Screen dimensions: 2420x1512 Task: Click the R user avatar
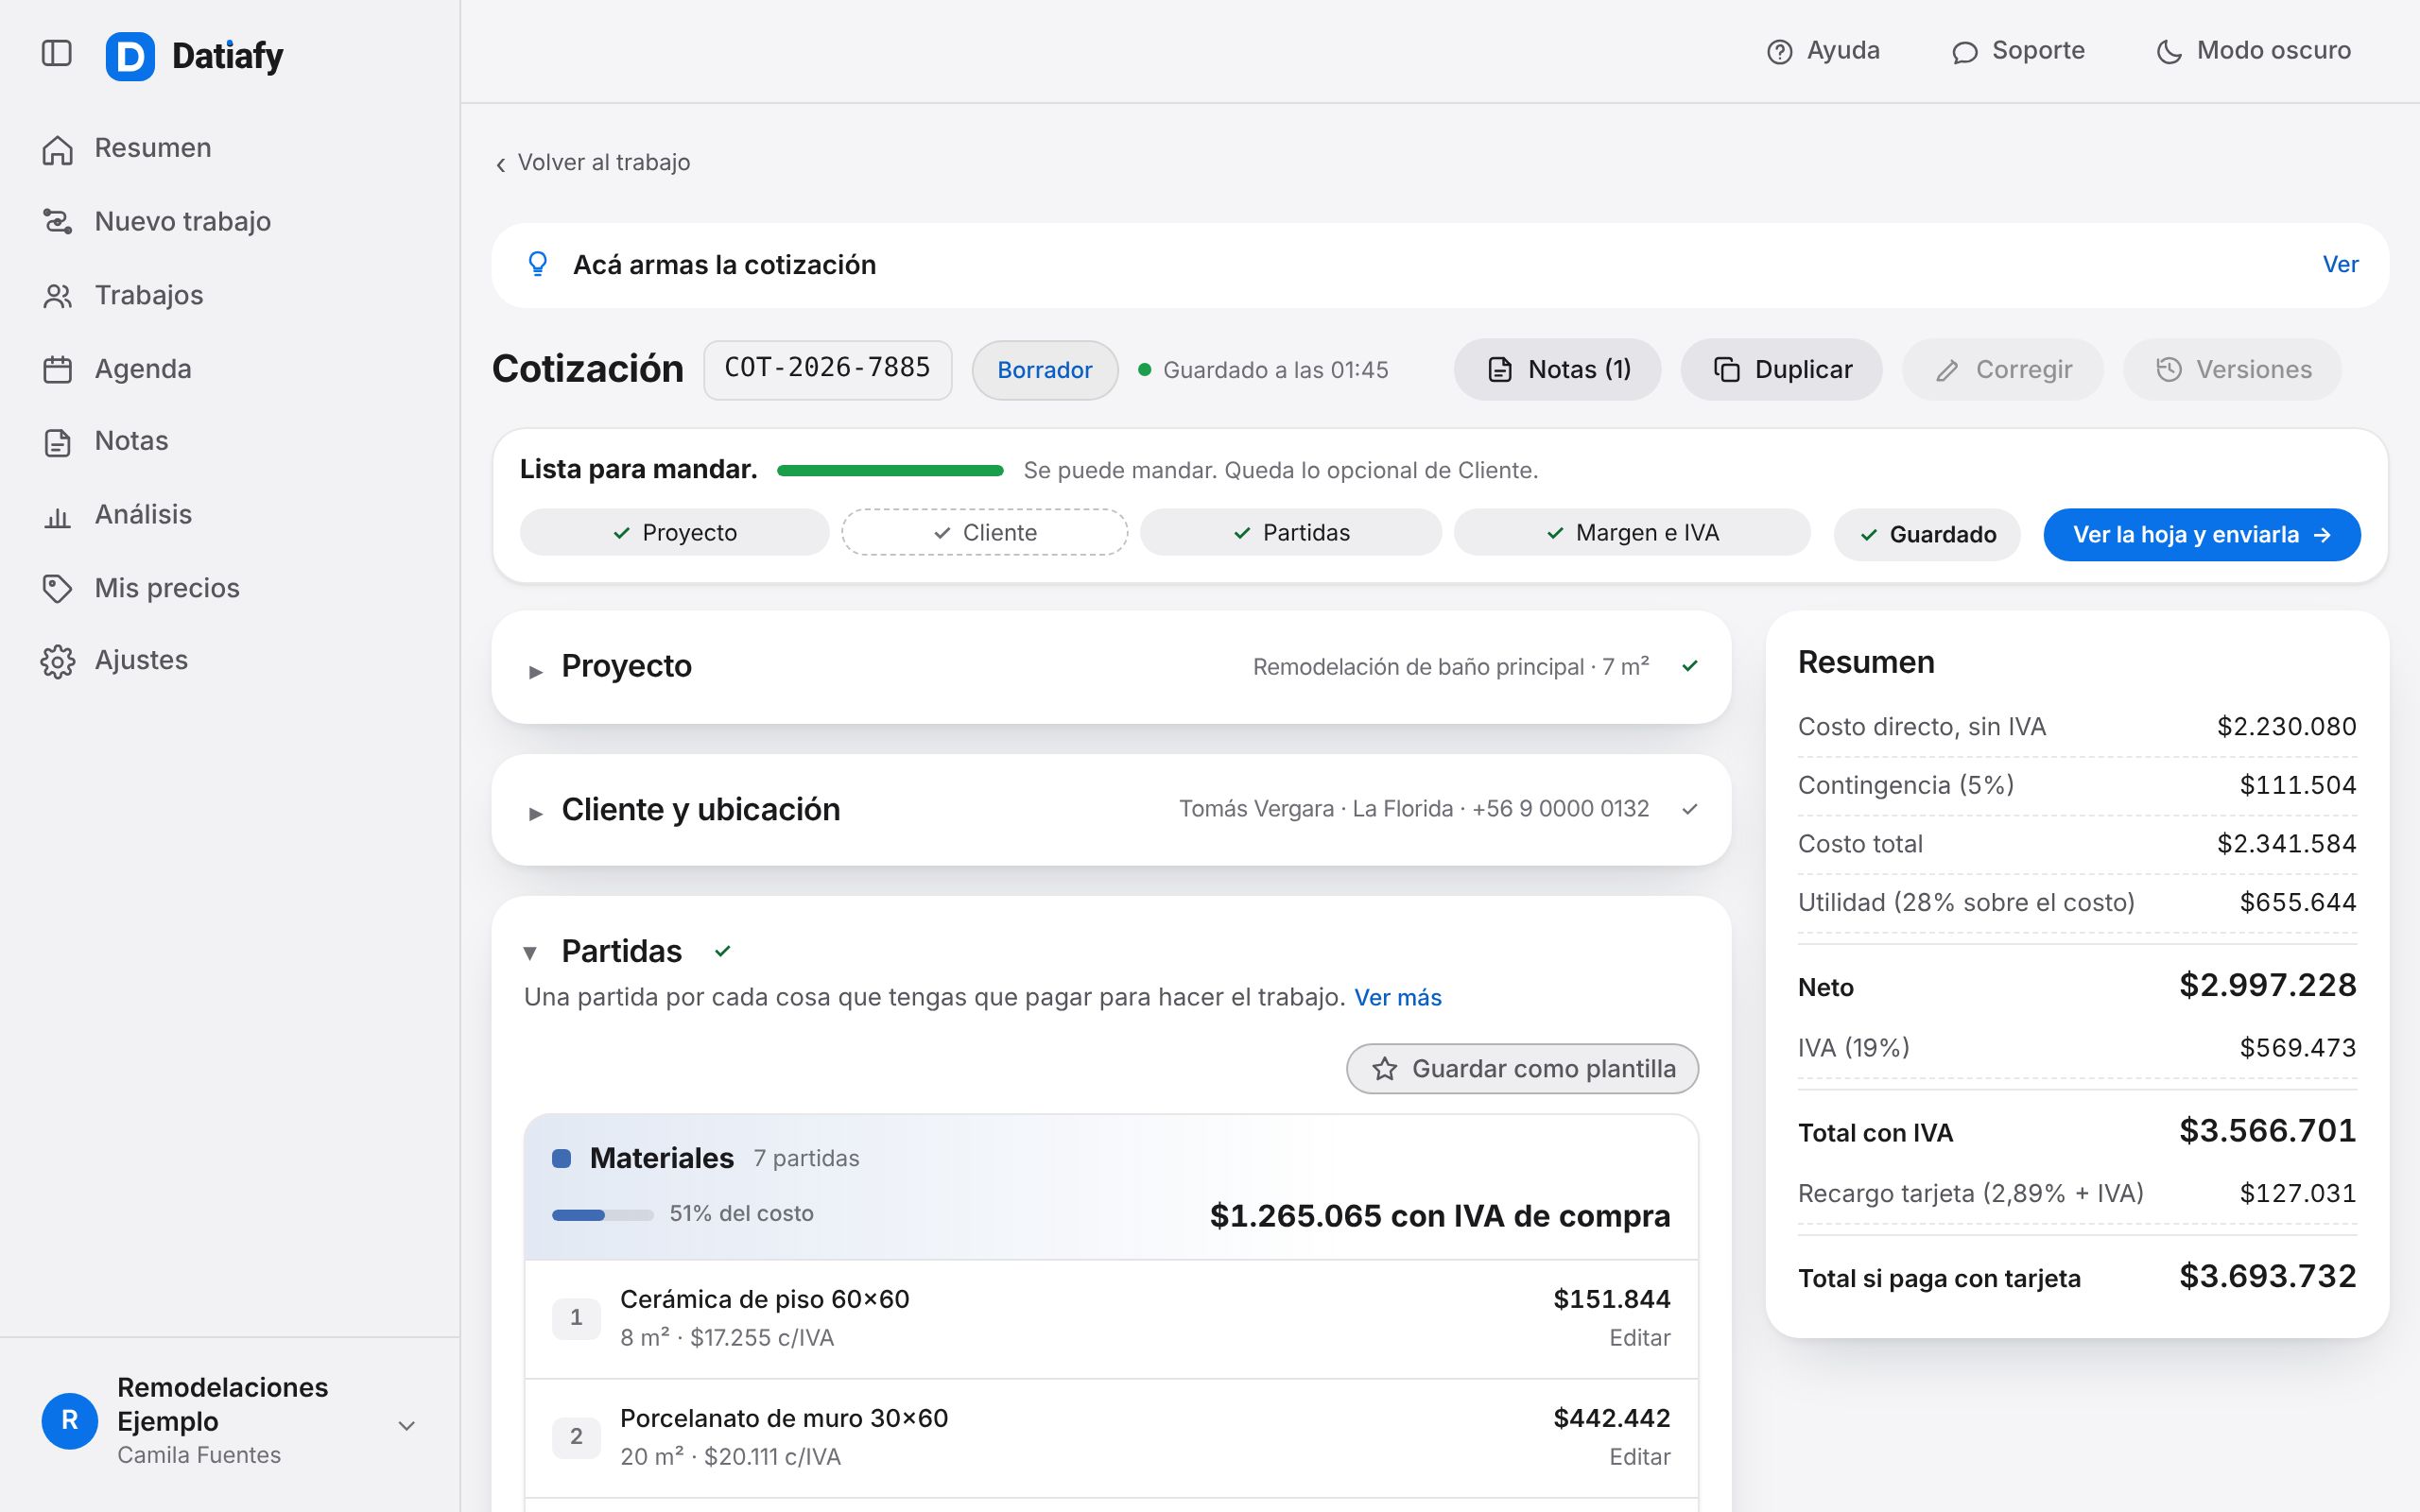pyautogui.click(x=70, y=1421)
